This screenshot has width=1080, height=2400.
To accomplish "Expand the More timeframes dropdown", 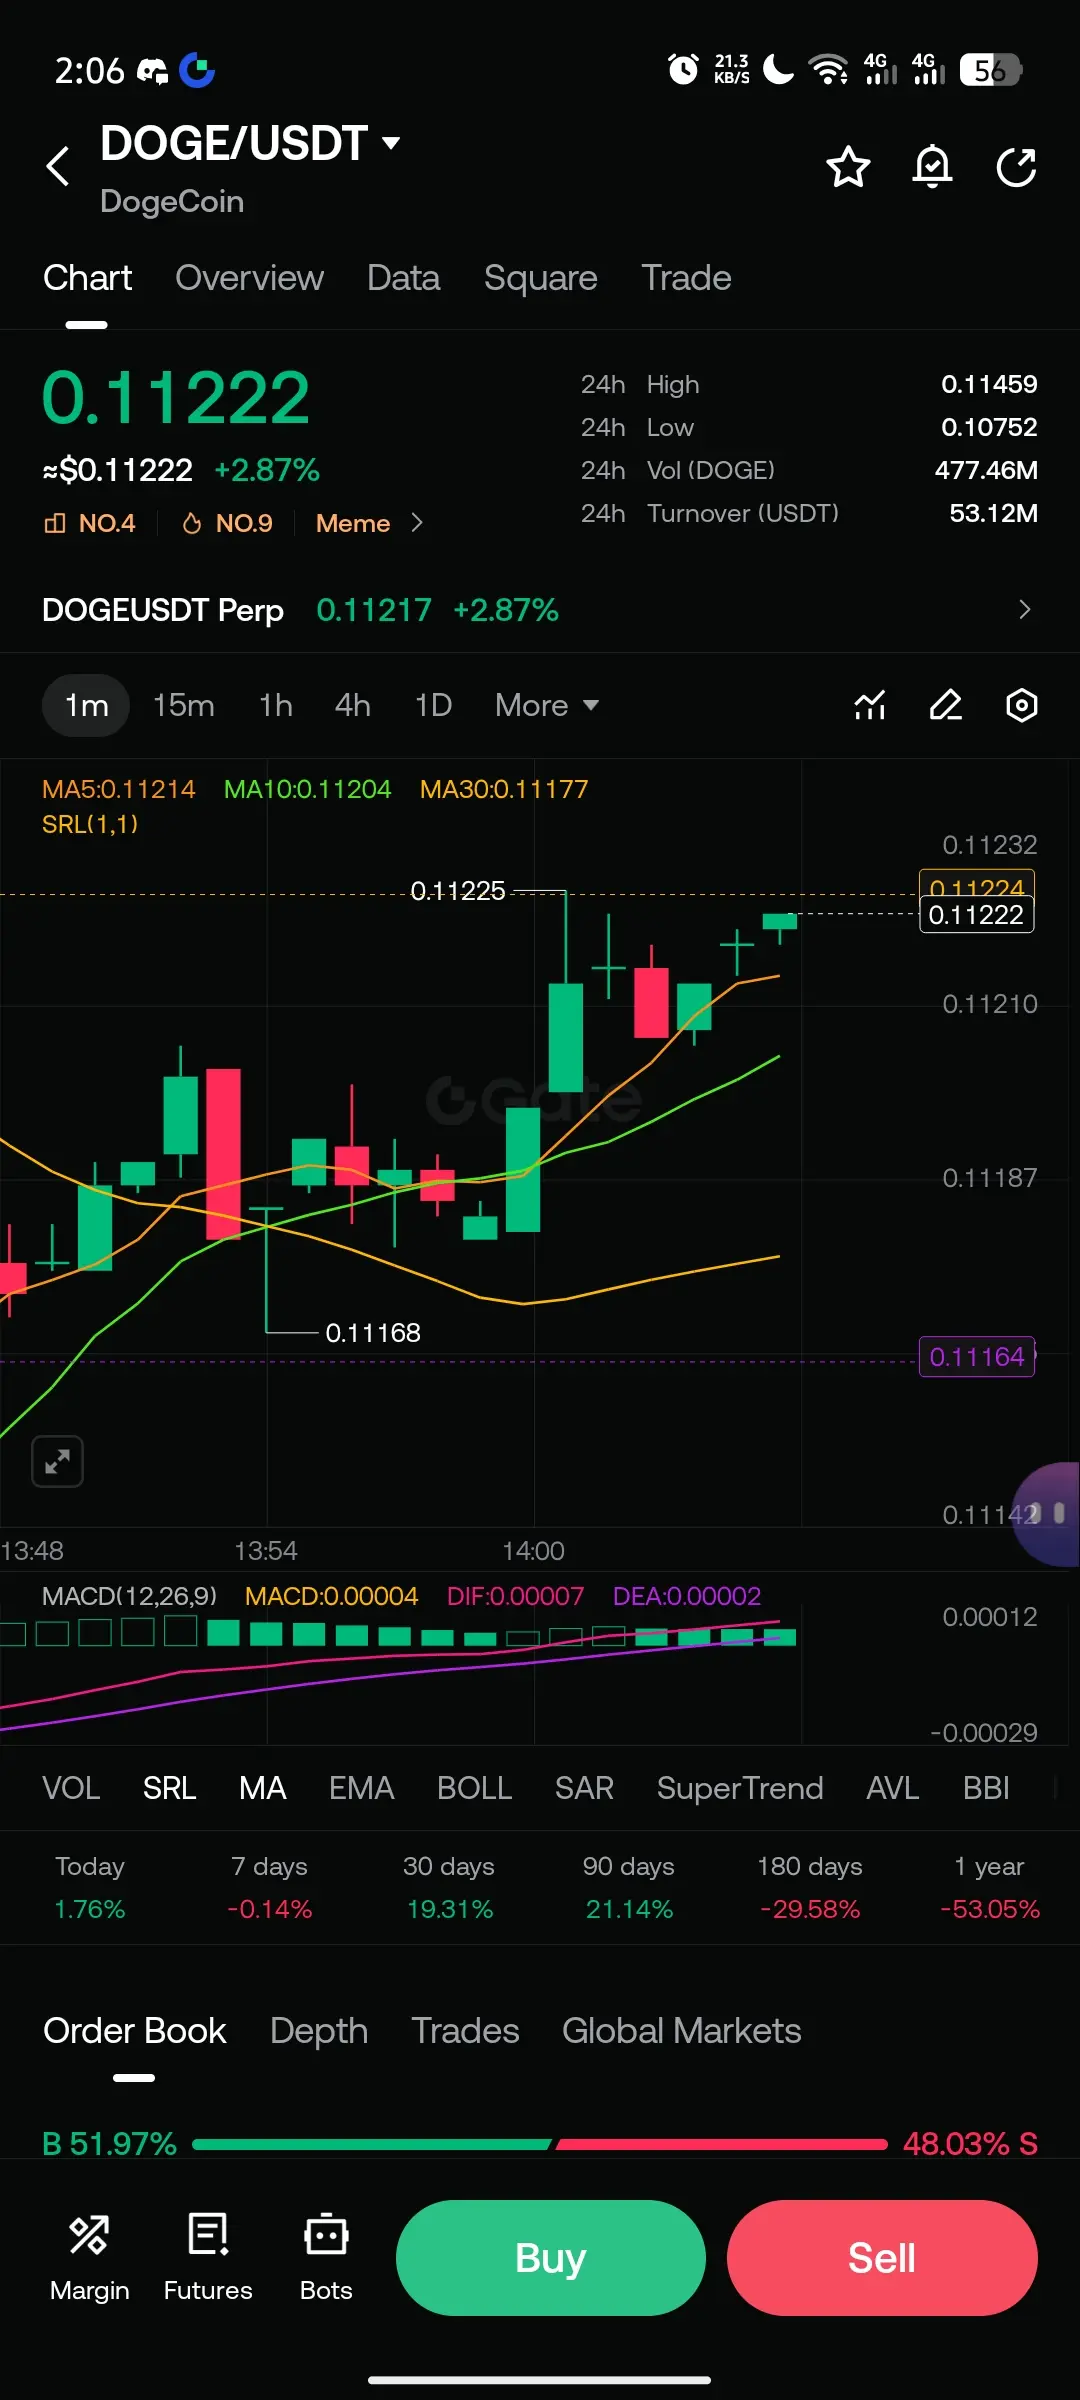I will pyautogui.click(x=546, y=705).
